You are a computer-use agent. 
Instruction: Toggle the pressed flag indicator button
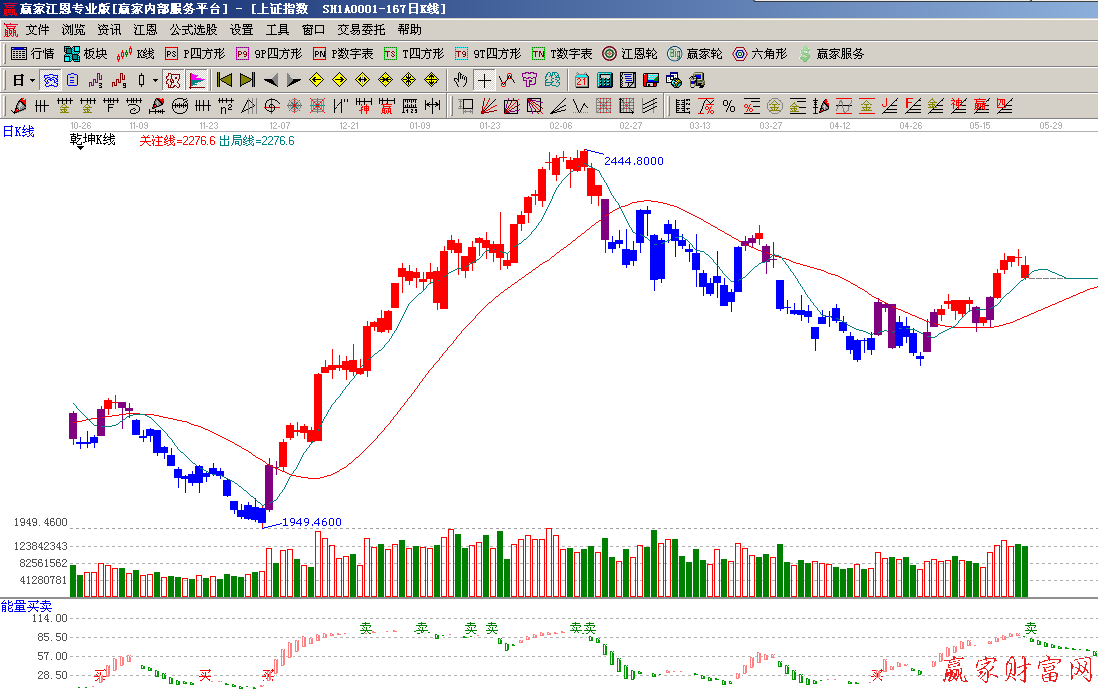pyautogui.click(x=197, y=80)
